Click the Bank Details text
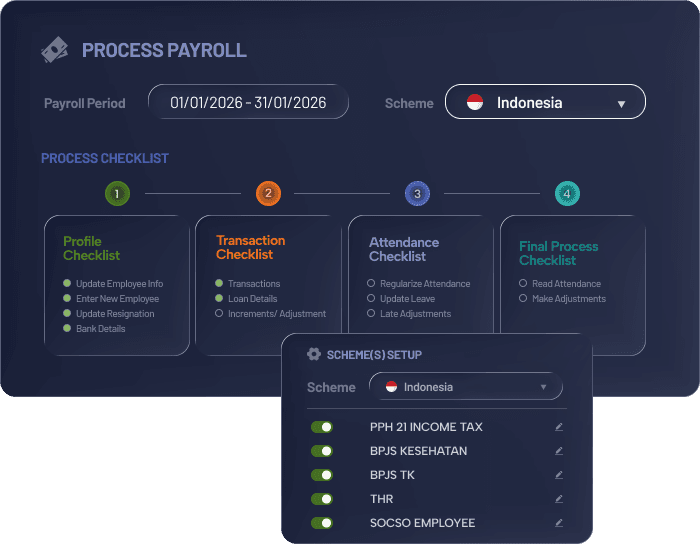Screen dimensions: 700x544 pyautogui.click(x=100, y=328)
